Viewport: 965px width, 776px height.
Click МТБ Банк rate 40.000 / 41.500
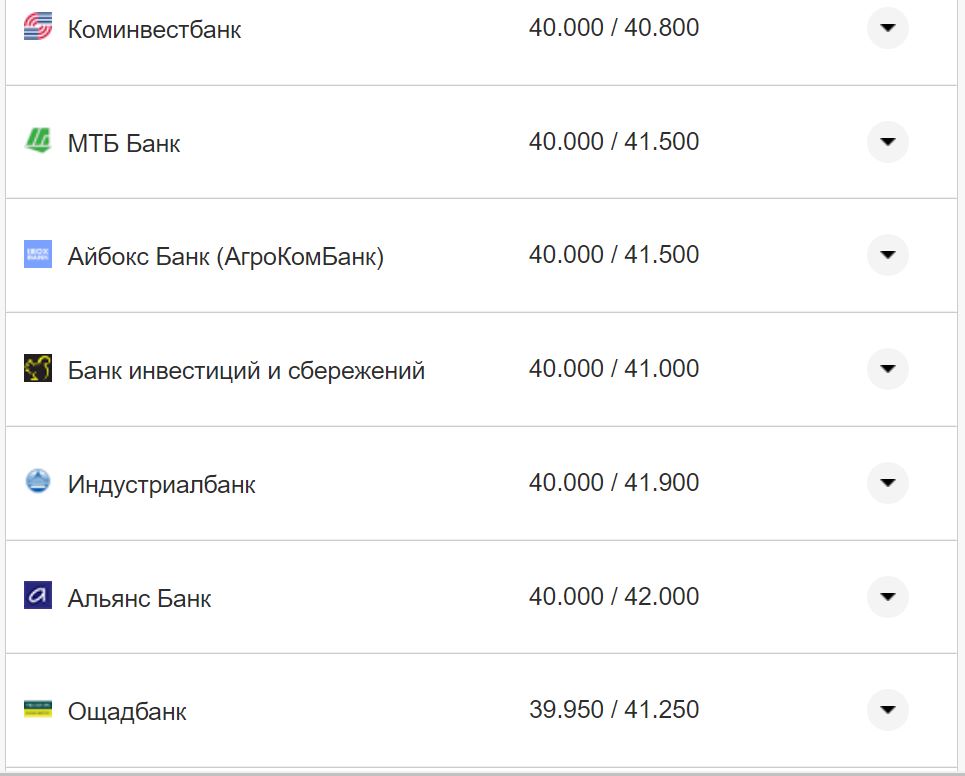[613, 142]
